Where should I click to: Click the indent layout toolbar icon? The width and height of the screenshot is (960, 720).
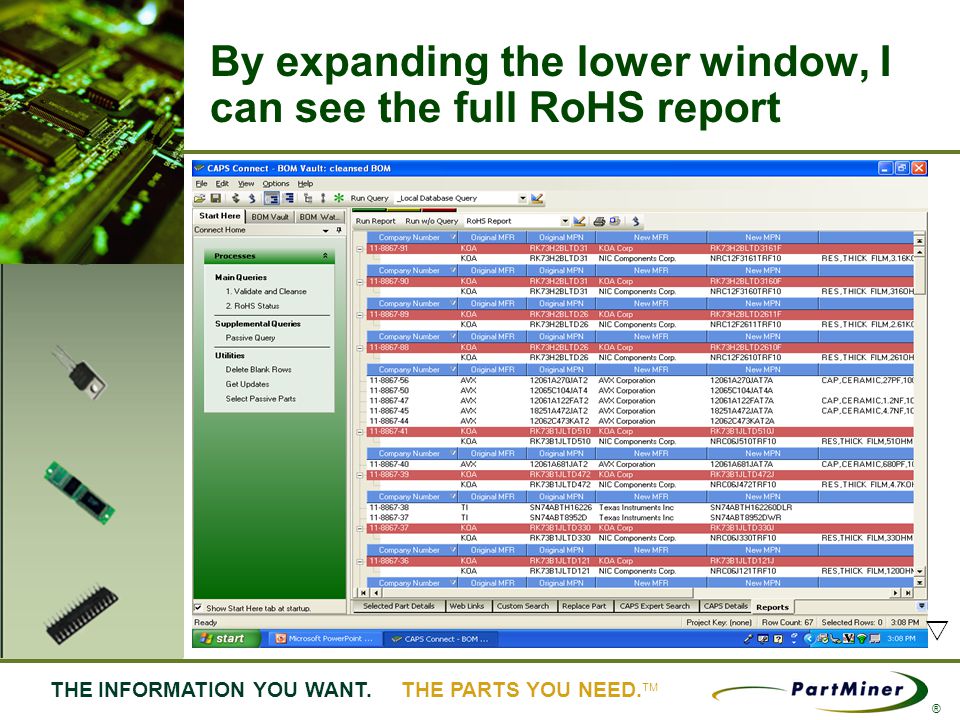(288, 198)
